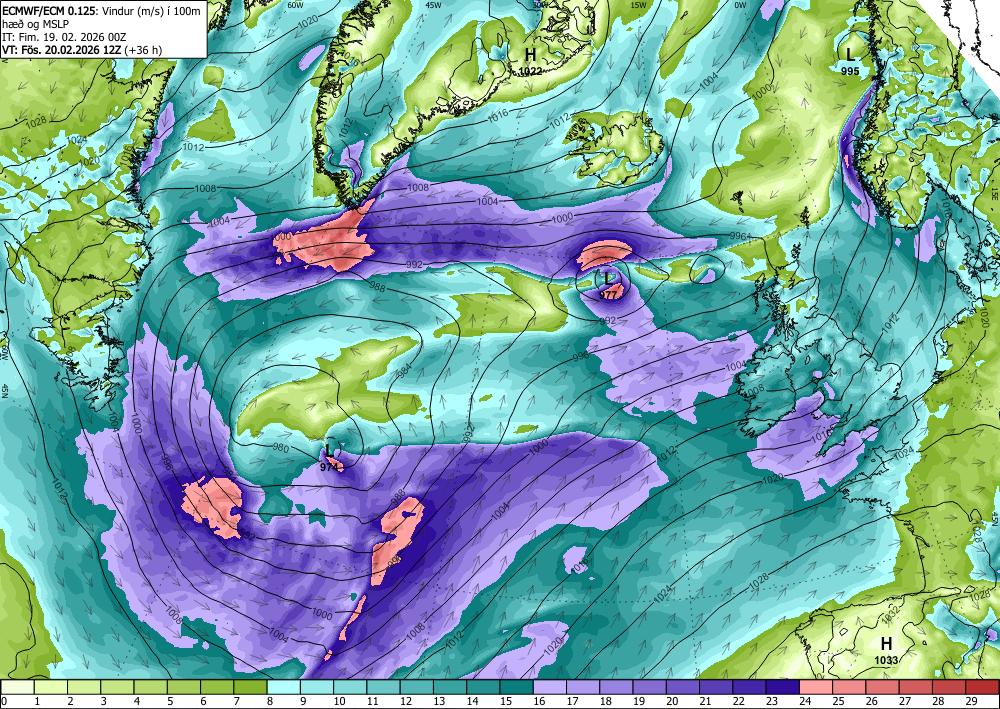Click the 980 isobar label
Image resolution: width=1000 pixels, height=709 pixels.
(x=280, y=447)
